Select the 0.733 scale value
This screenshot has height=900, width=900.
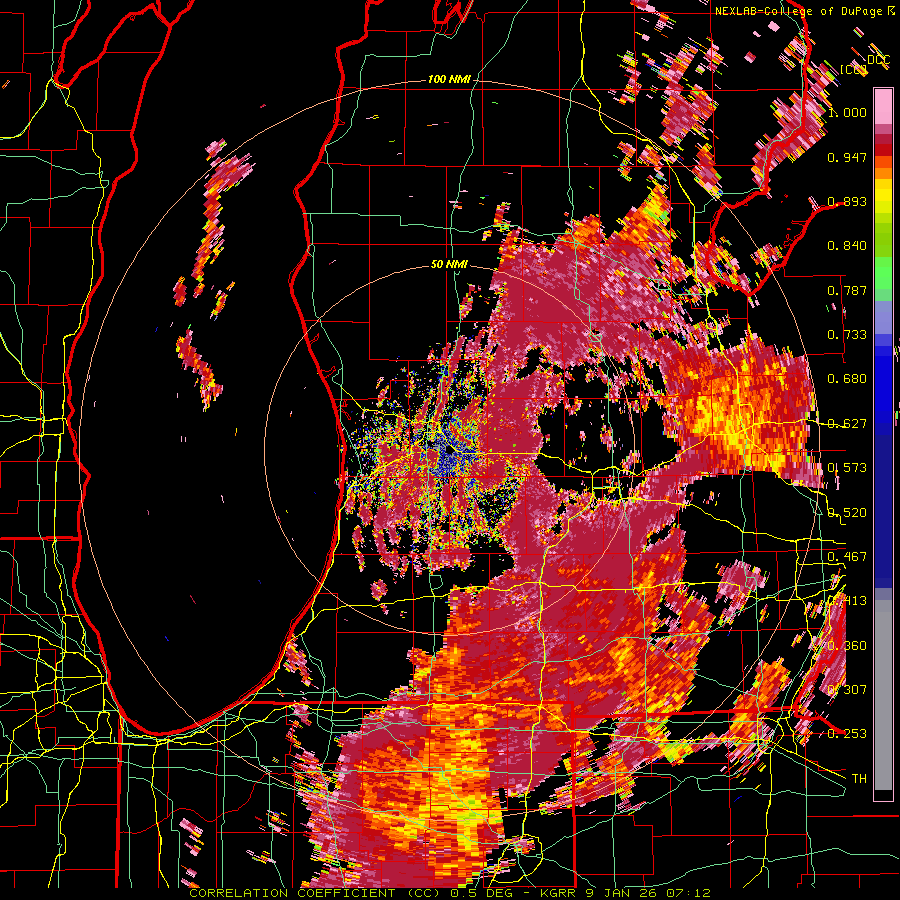click(x=847, y=335)
